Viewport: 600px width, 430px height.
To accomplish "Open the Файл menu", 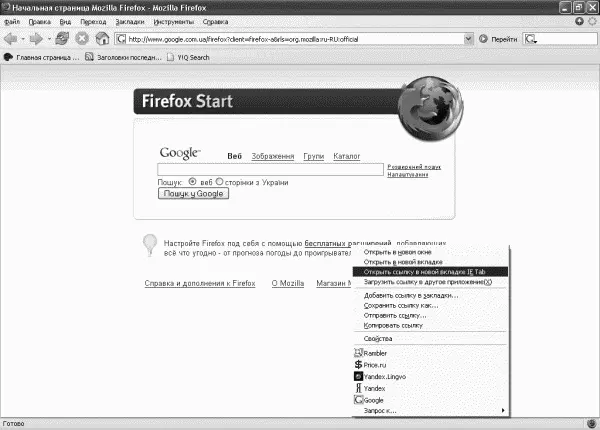I will coord(12,22).
